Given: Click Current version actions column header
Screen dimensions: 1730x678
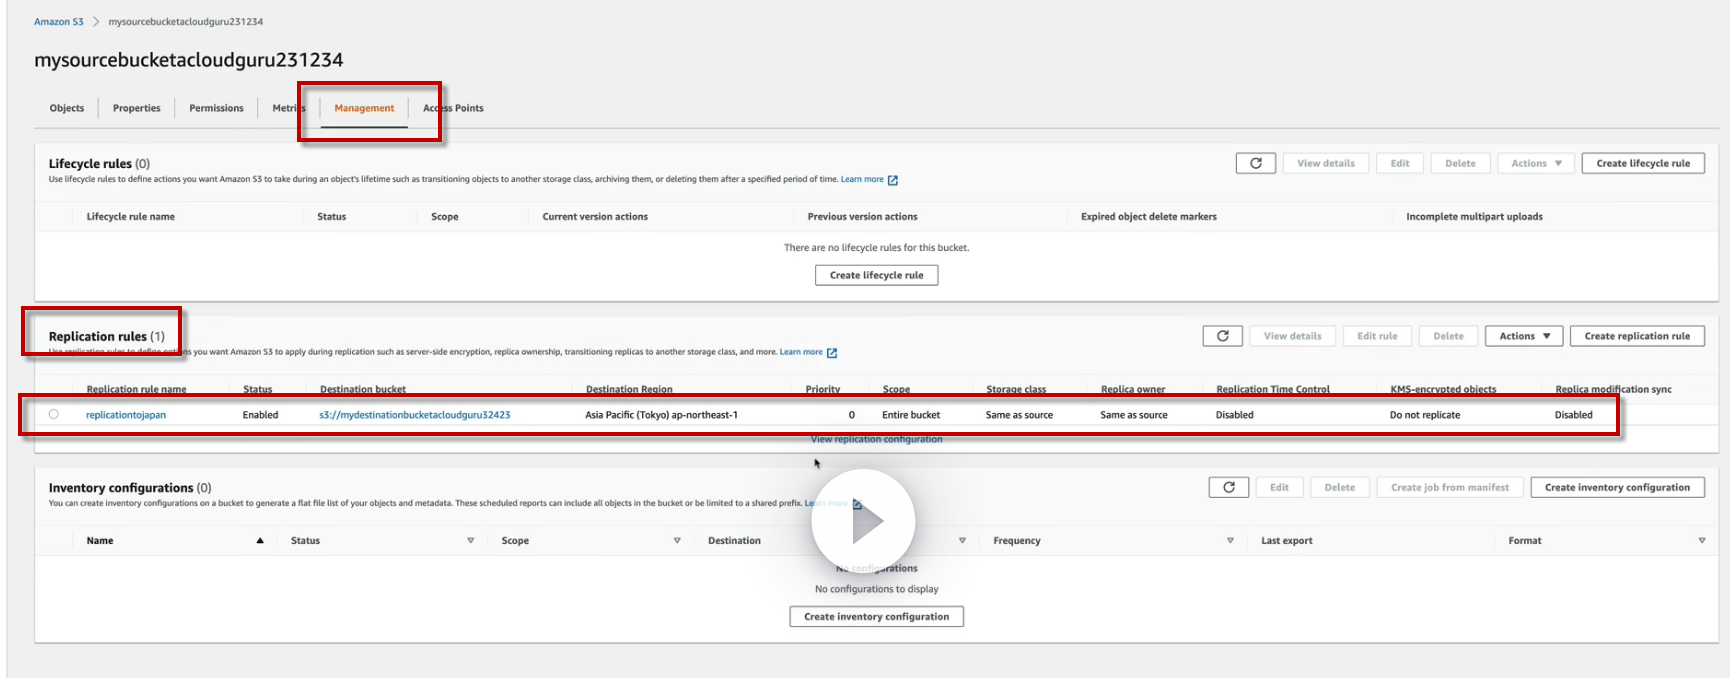Looking at the screenshot, I should (x=595, y=217).
